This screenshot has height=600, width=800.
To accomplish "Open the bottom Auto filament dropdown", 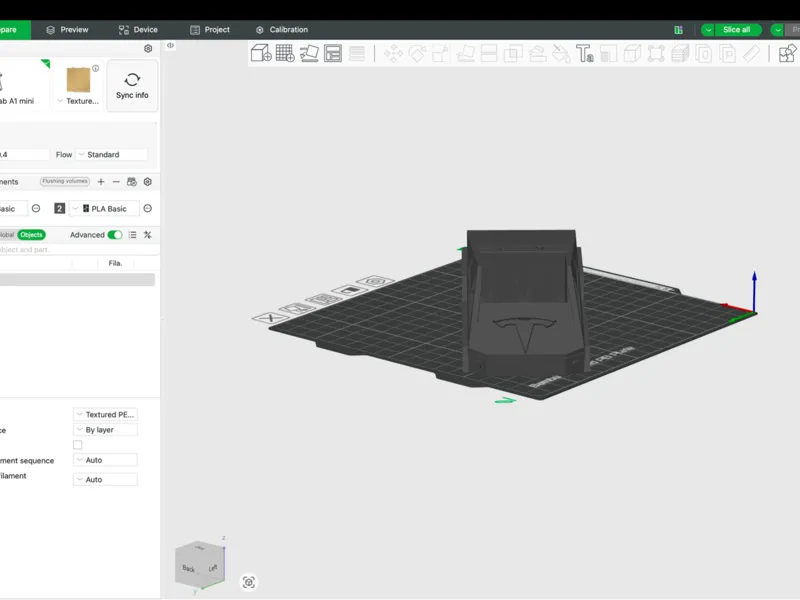I will coord(105,480).
